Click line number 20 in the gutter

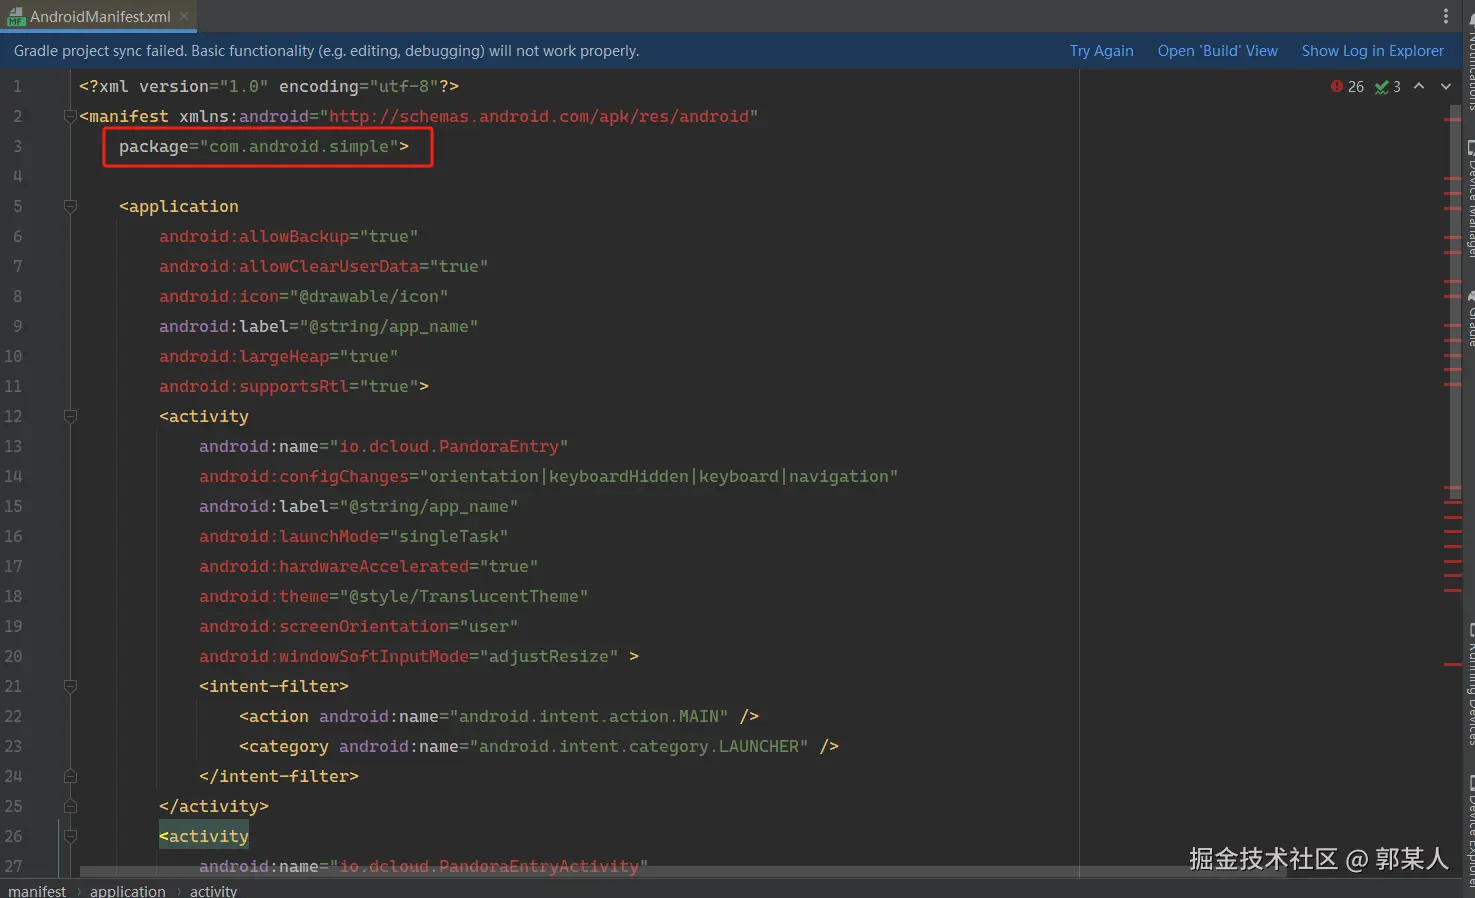coord(13,657)
